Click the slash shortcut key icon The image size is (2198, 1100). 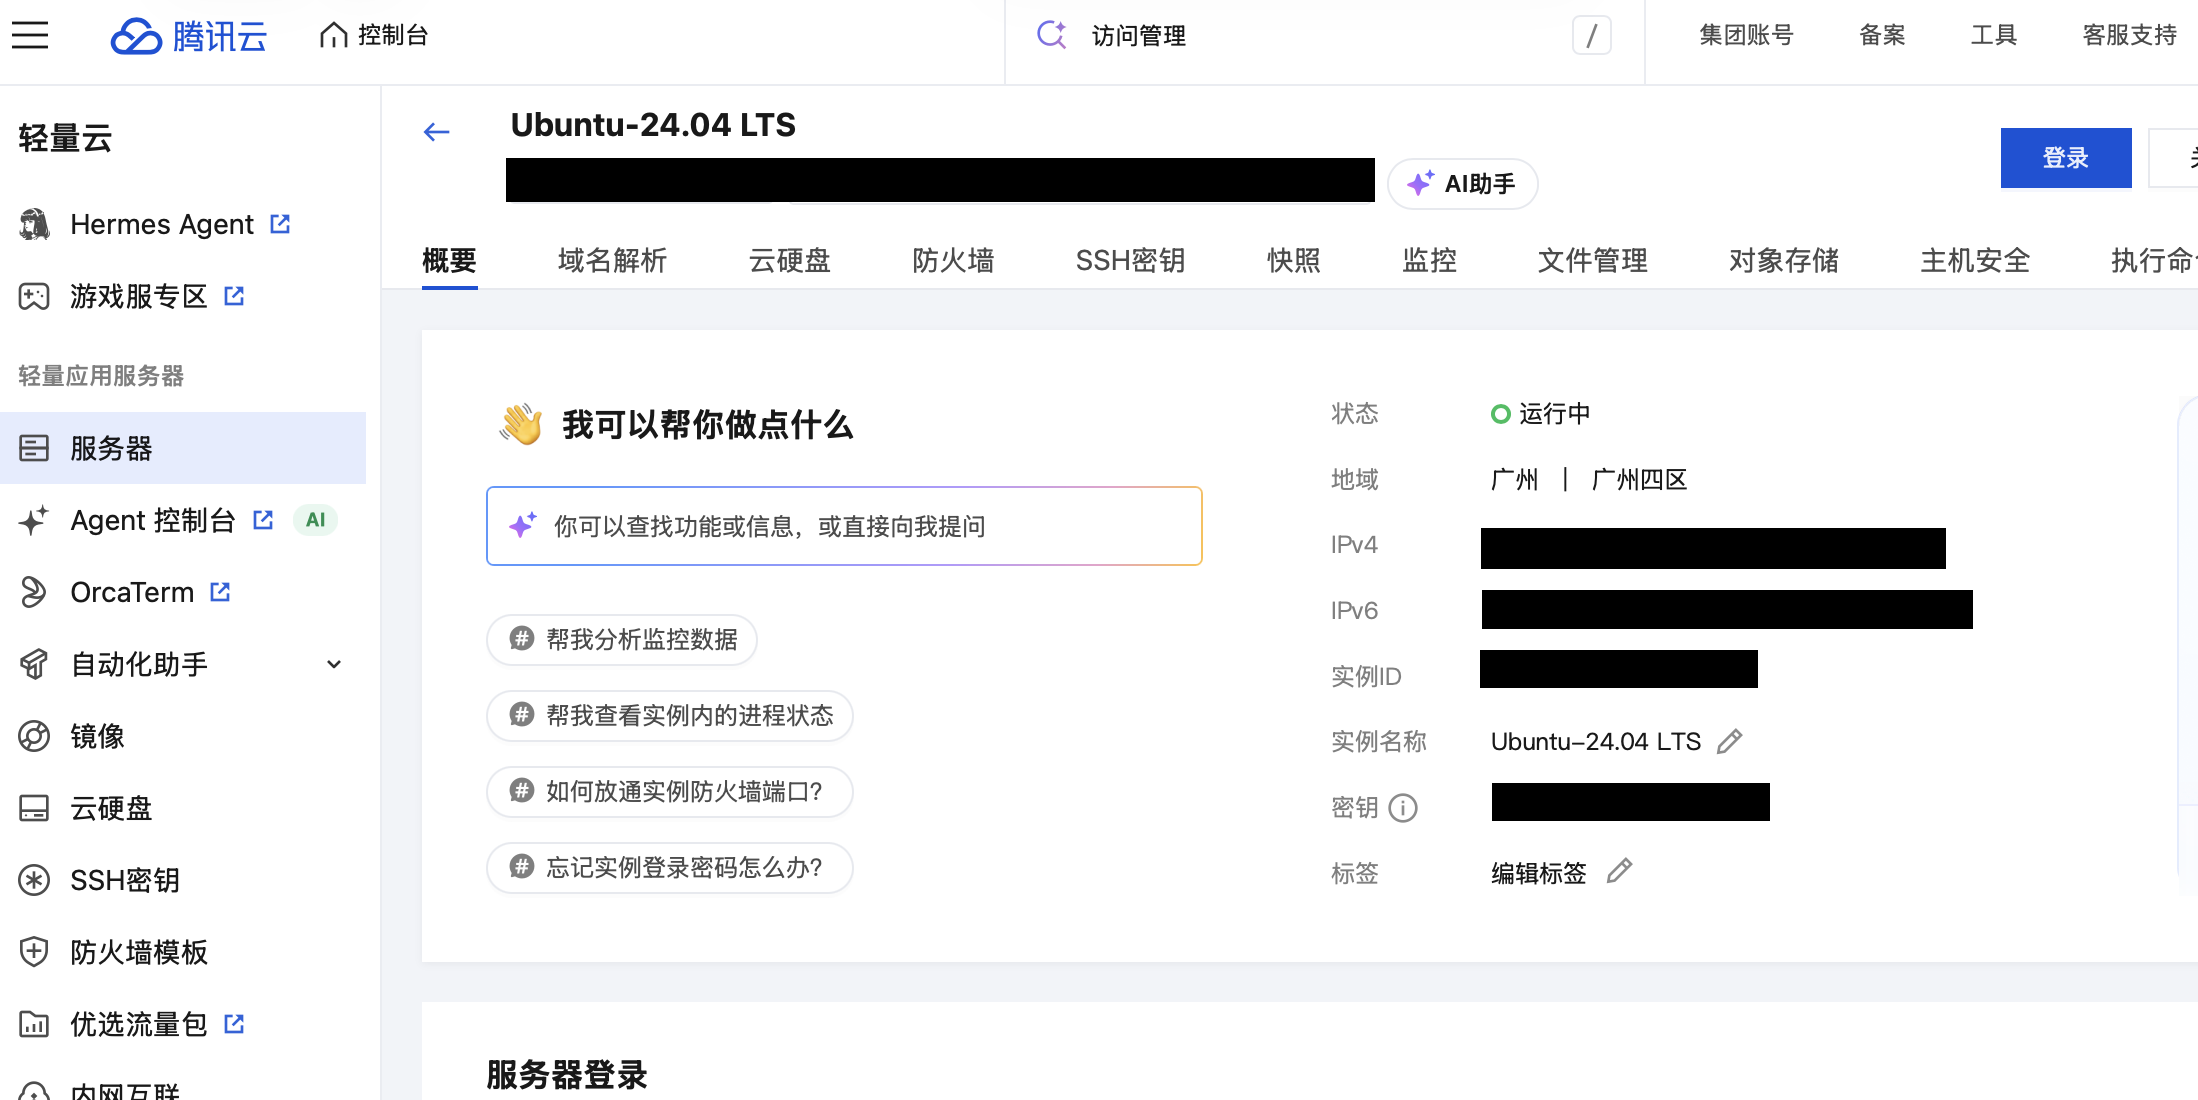(1591, 36)
